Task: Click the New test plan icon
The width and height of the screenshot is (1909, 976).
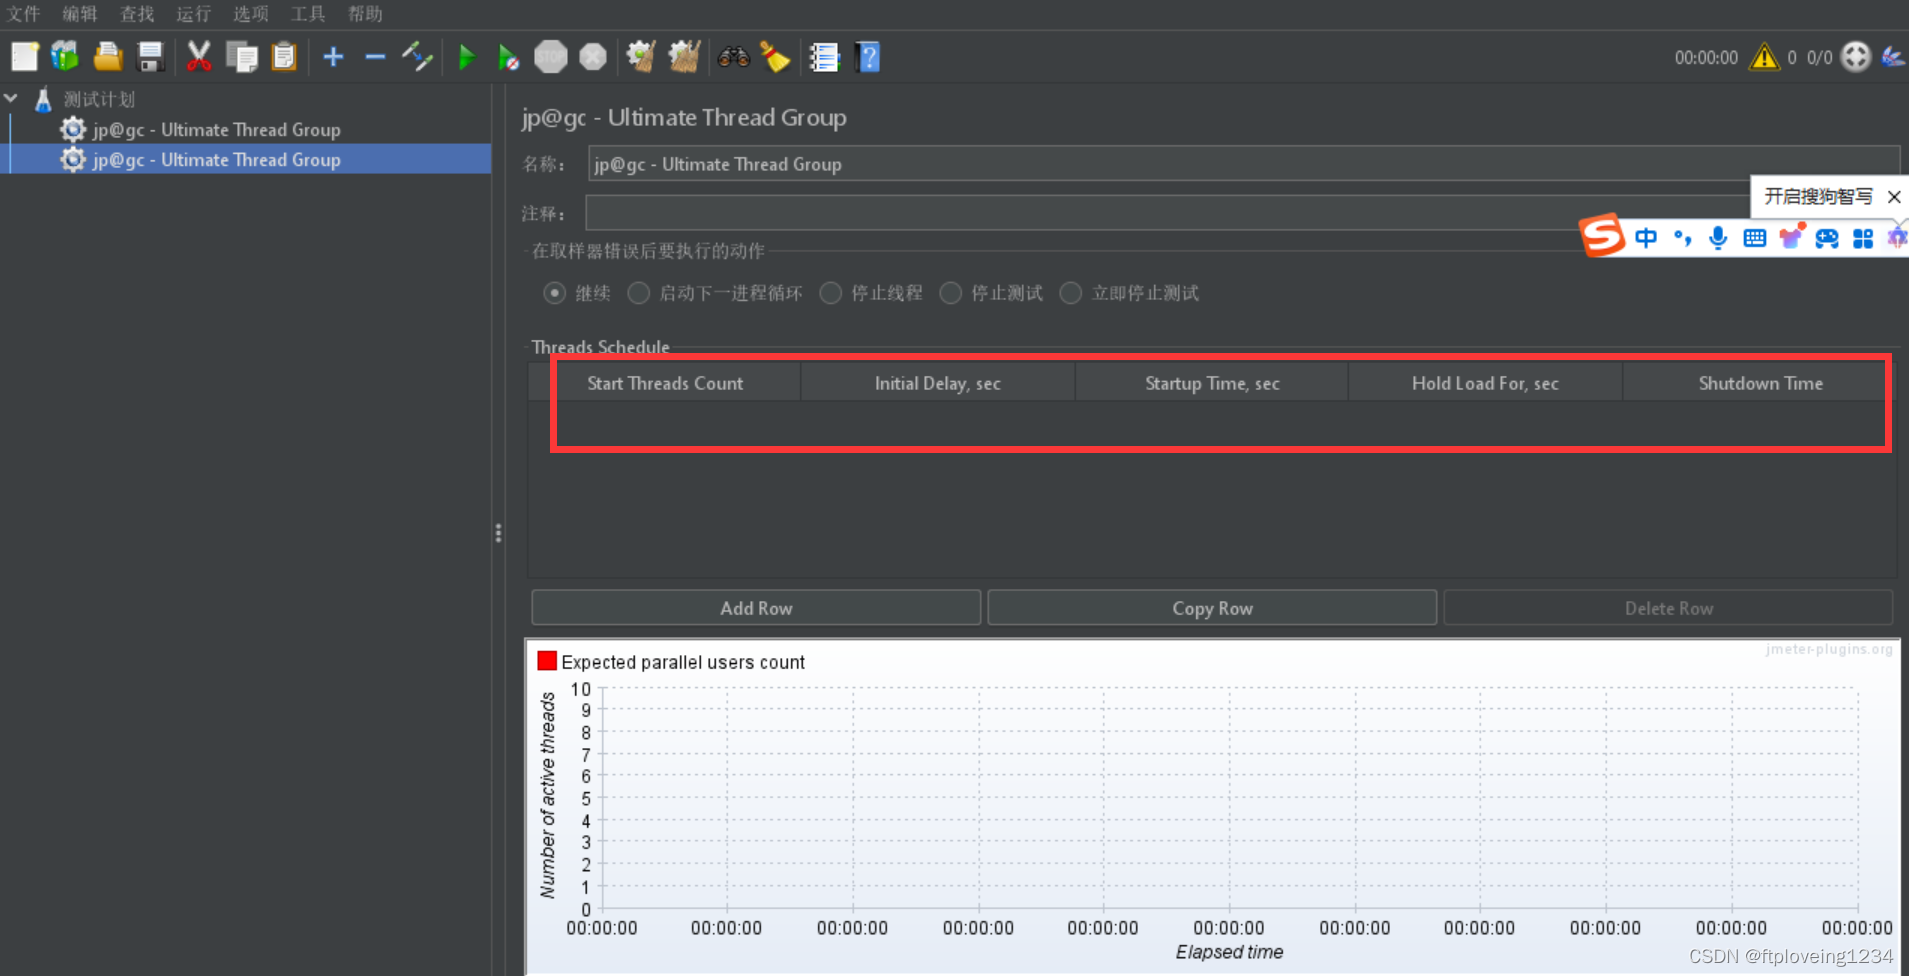Action: click(24, 57)
